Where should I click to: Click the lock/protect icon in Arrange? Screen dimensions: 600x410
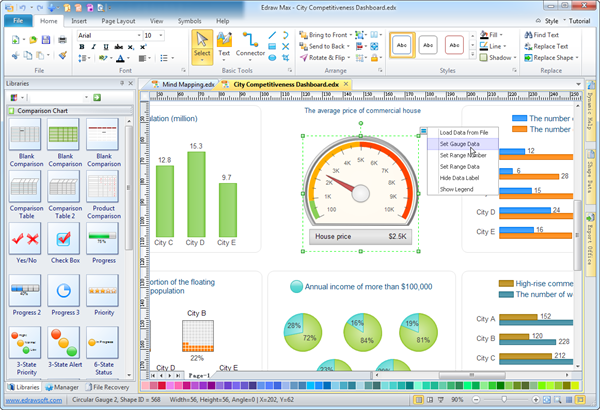click(374, 58)
